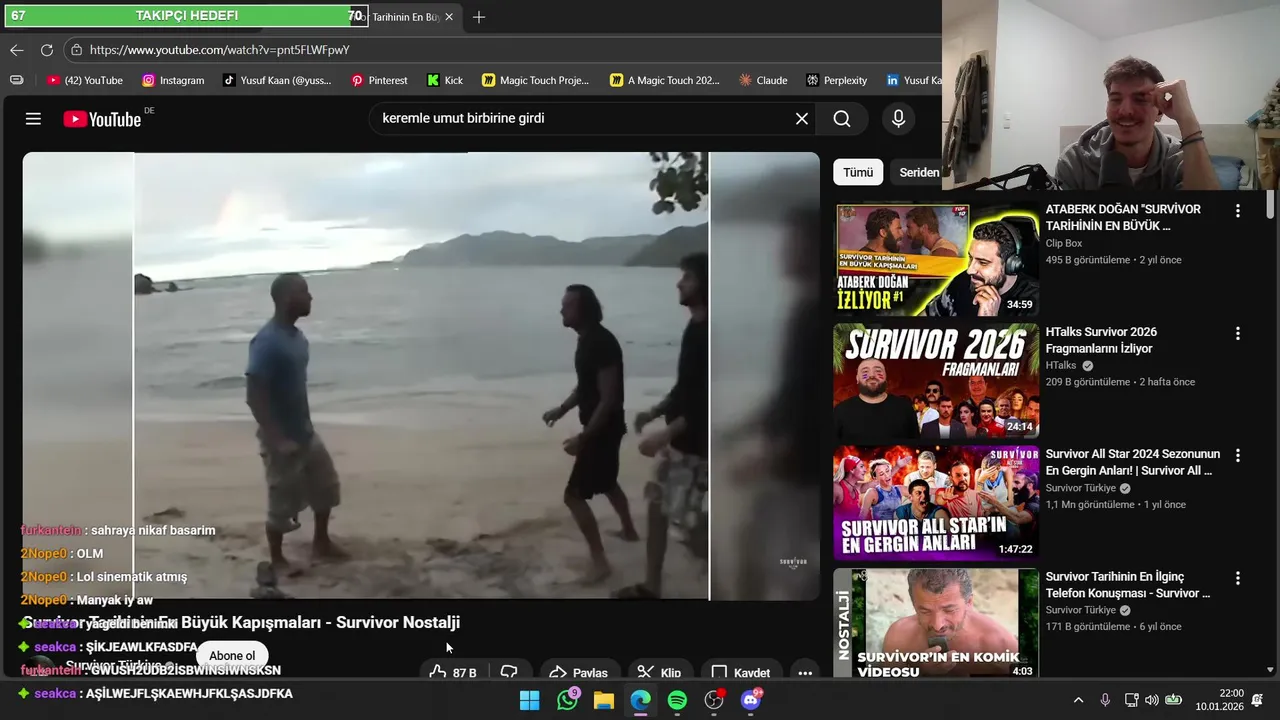
Task: Reload the YouTube page
Action: click(x=47, y=49)
